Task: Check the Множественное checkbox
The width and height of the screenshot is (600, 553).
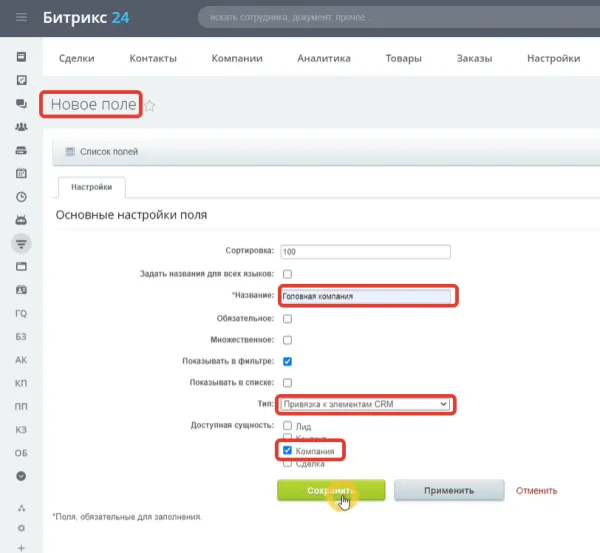Action: (288, 340)
